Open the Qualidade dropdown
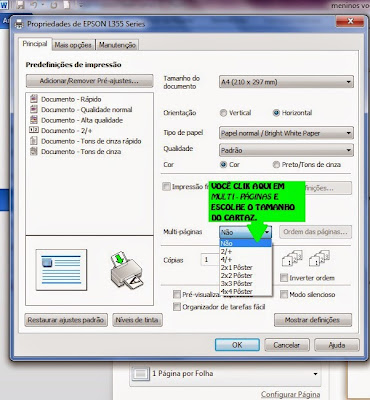370x400 pixels. [286, 150]
